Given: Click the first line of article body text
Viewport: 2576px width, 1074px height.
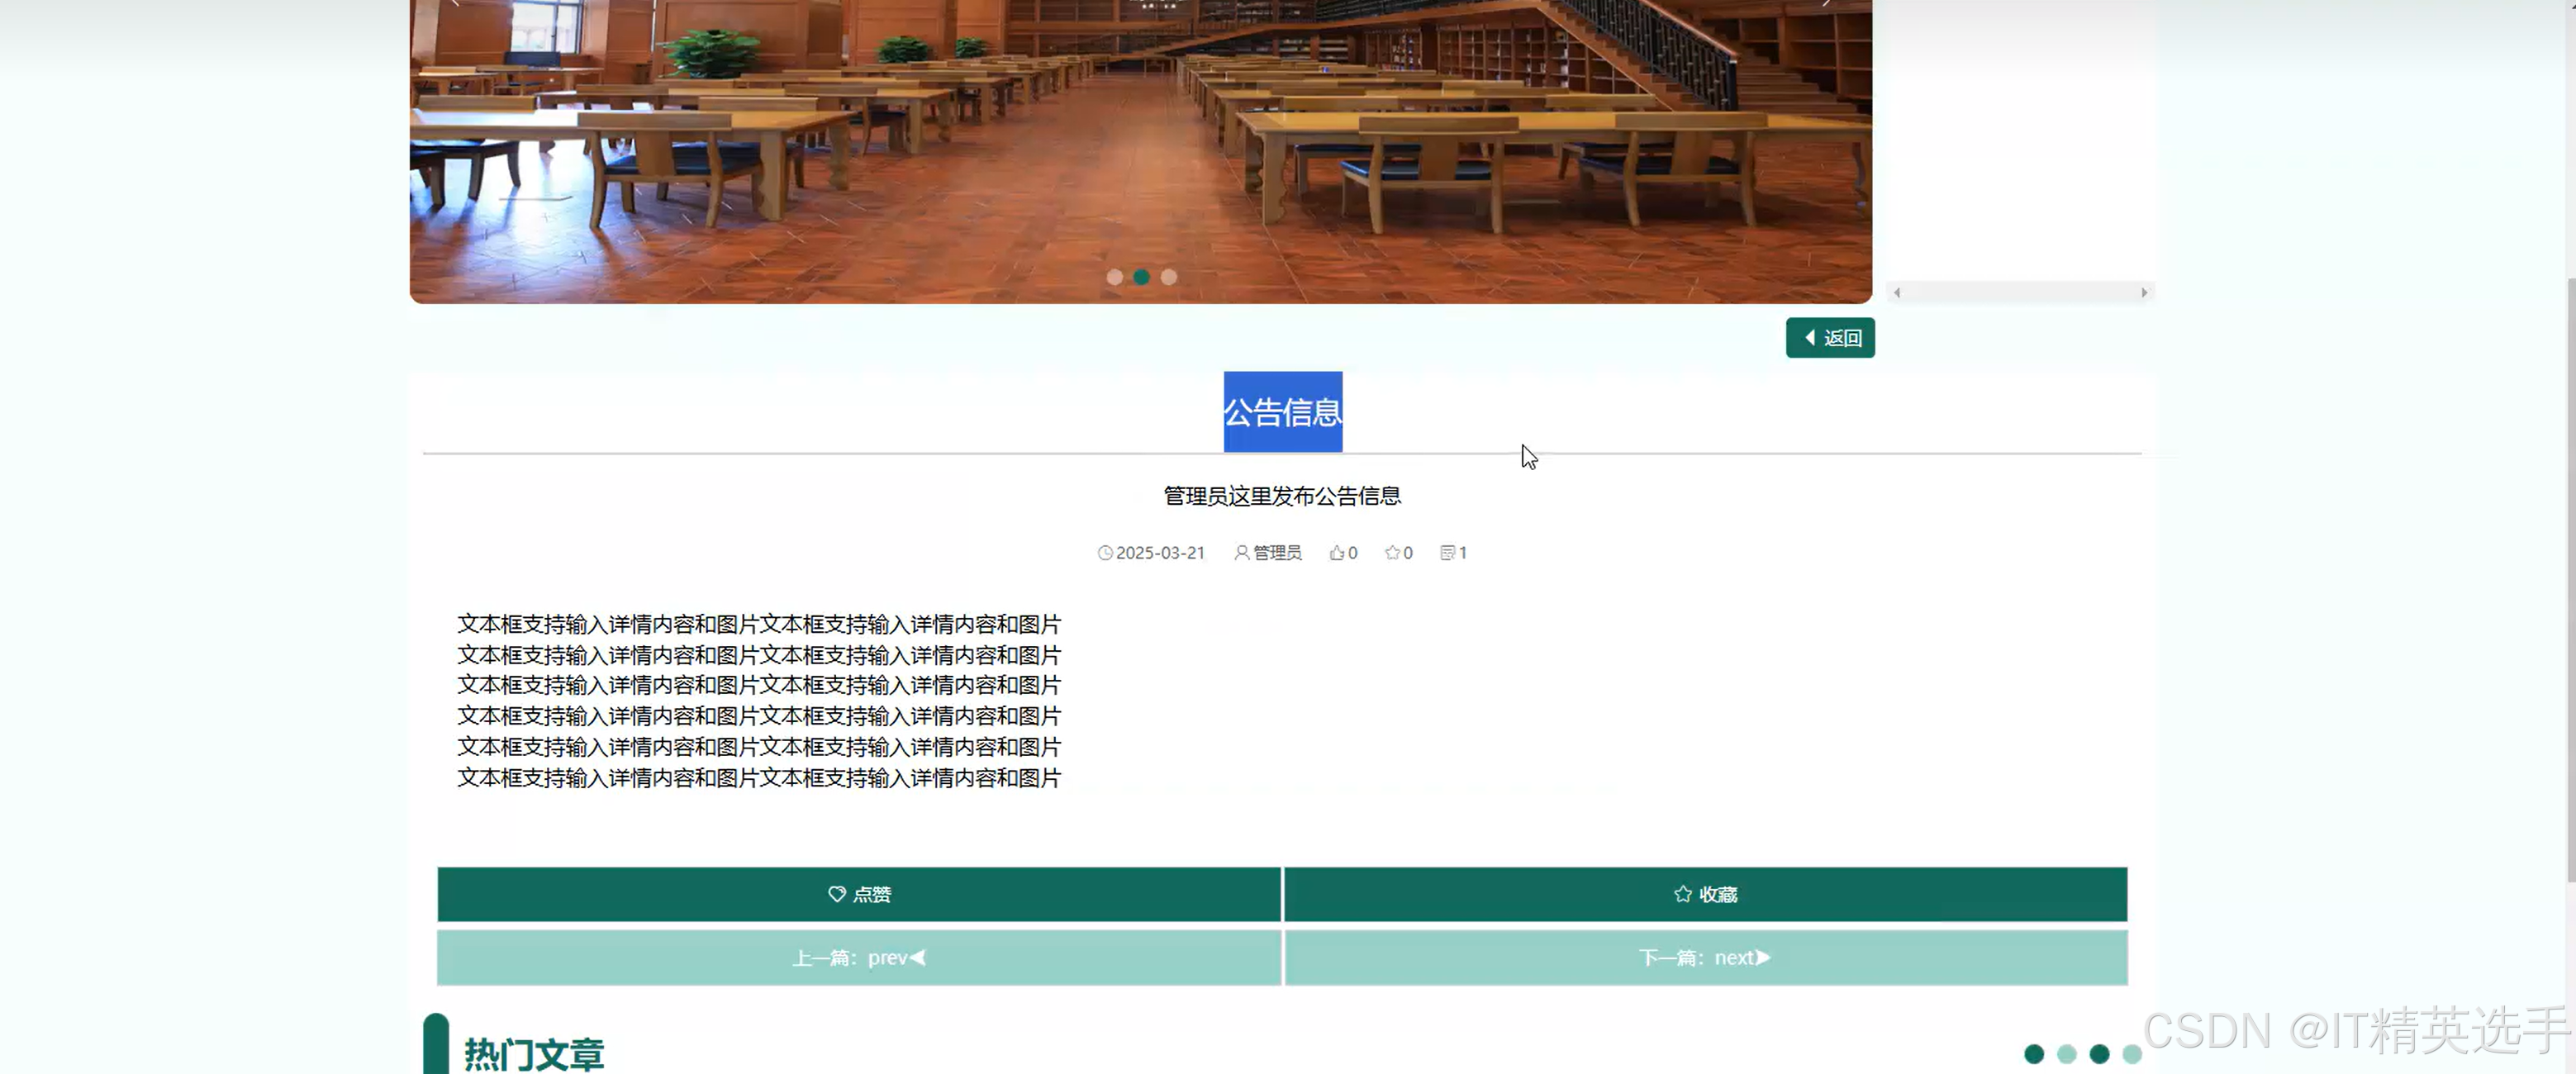Looking at the screenshot, I should pyautogui.click(x=759, y=624).
